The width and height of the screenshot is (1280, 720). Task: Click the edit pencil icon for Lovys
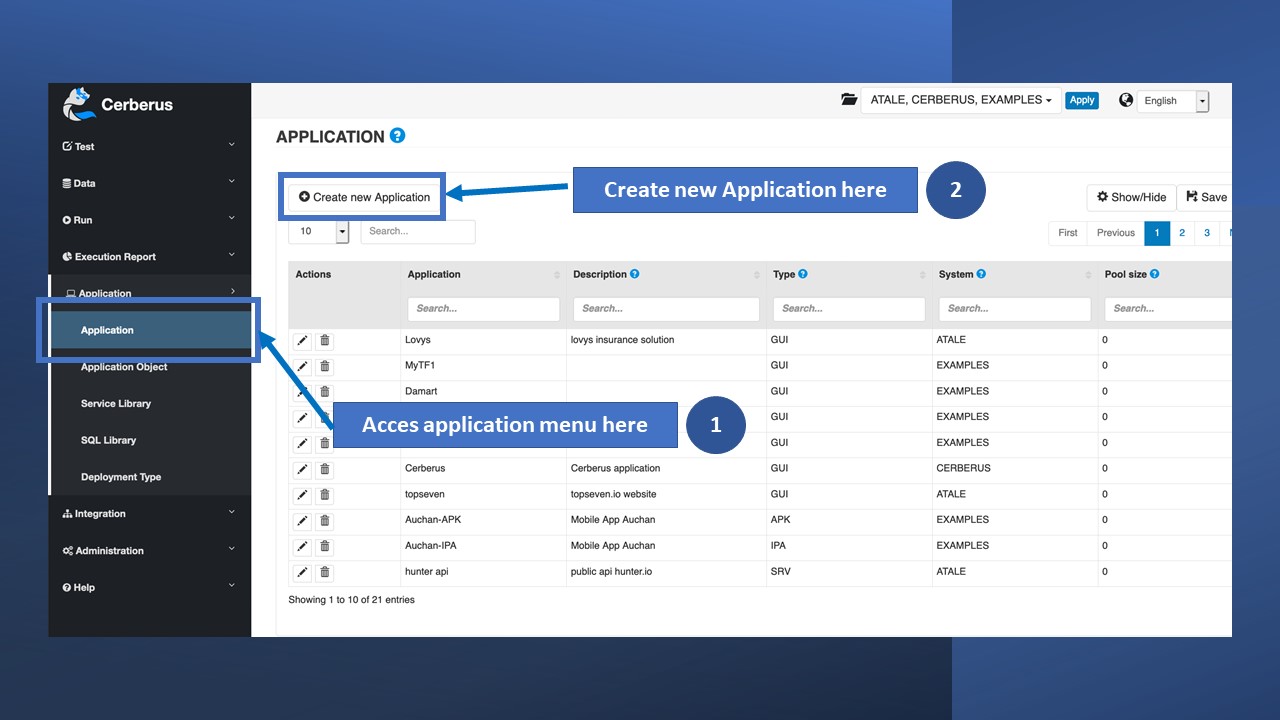tap(302, 341)
